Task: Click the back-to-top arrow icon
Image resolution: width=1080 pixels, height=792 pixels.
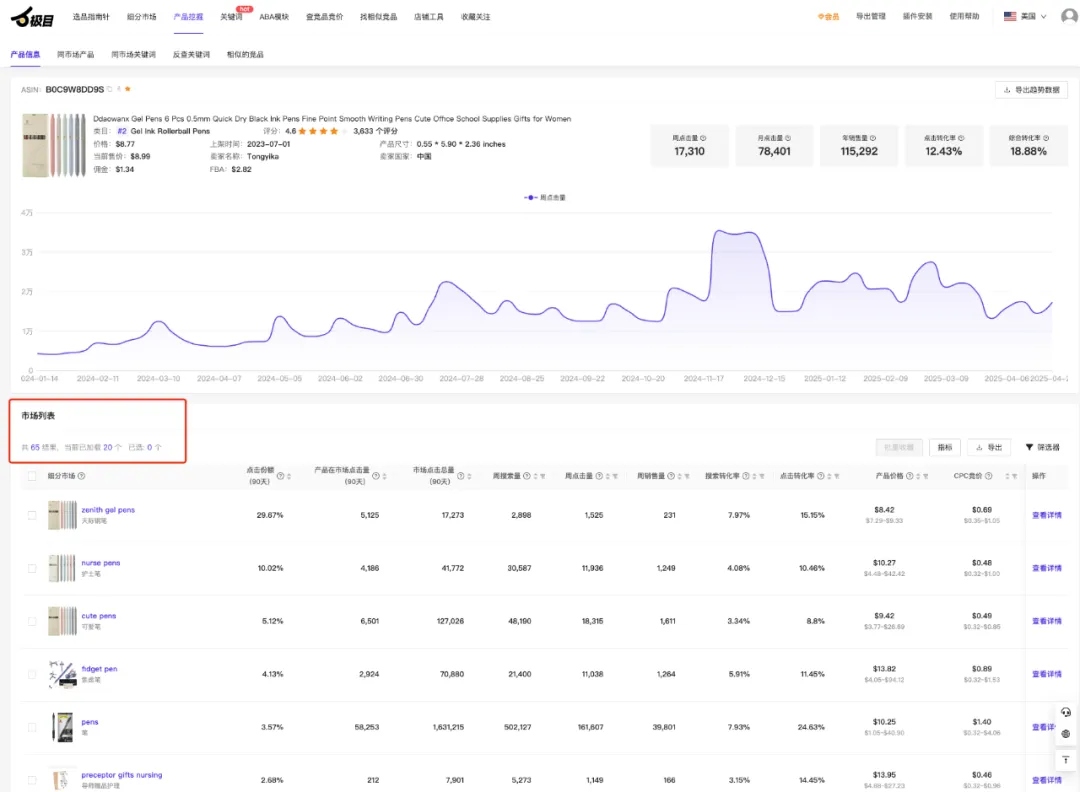Action: pos(1066,760)
